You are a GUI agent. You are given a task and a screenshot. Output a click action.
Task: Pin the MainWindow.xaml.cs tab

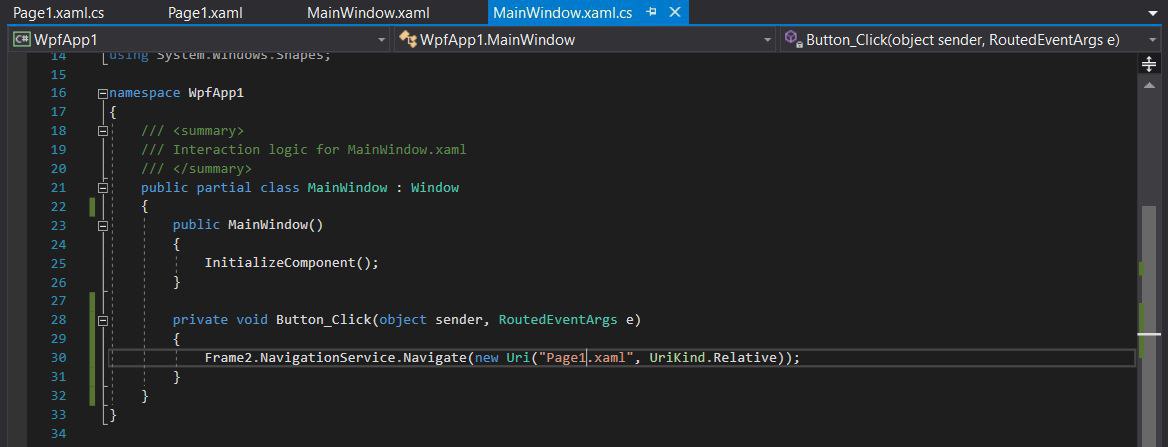[652, 12]
